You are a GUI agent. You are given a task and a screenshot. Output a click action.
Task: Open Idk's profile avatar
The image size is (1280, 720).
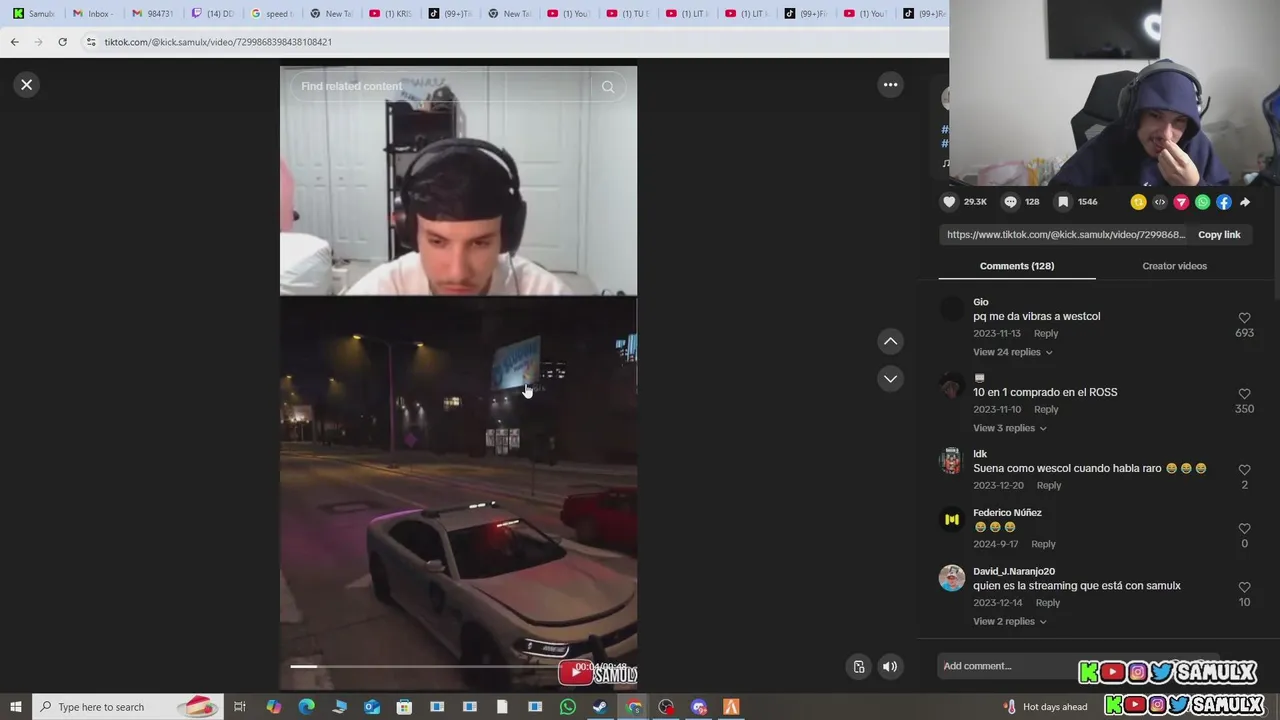[x=952, y=460]
